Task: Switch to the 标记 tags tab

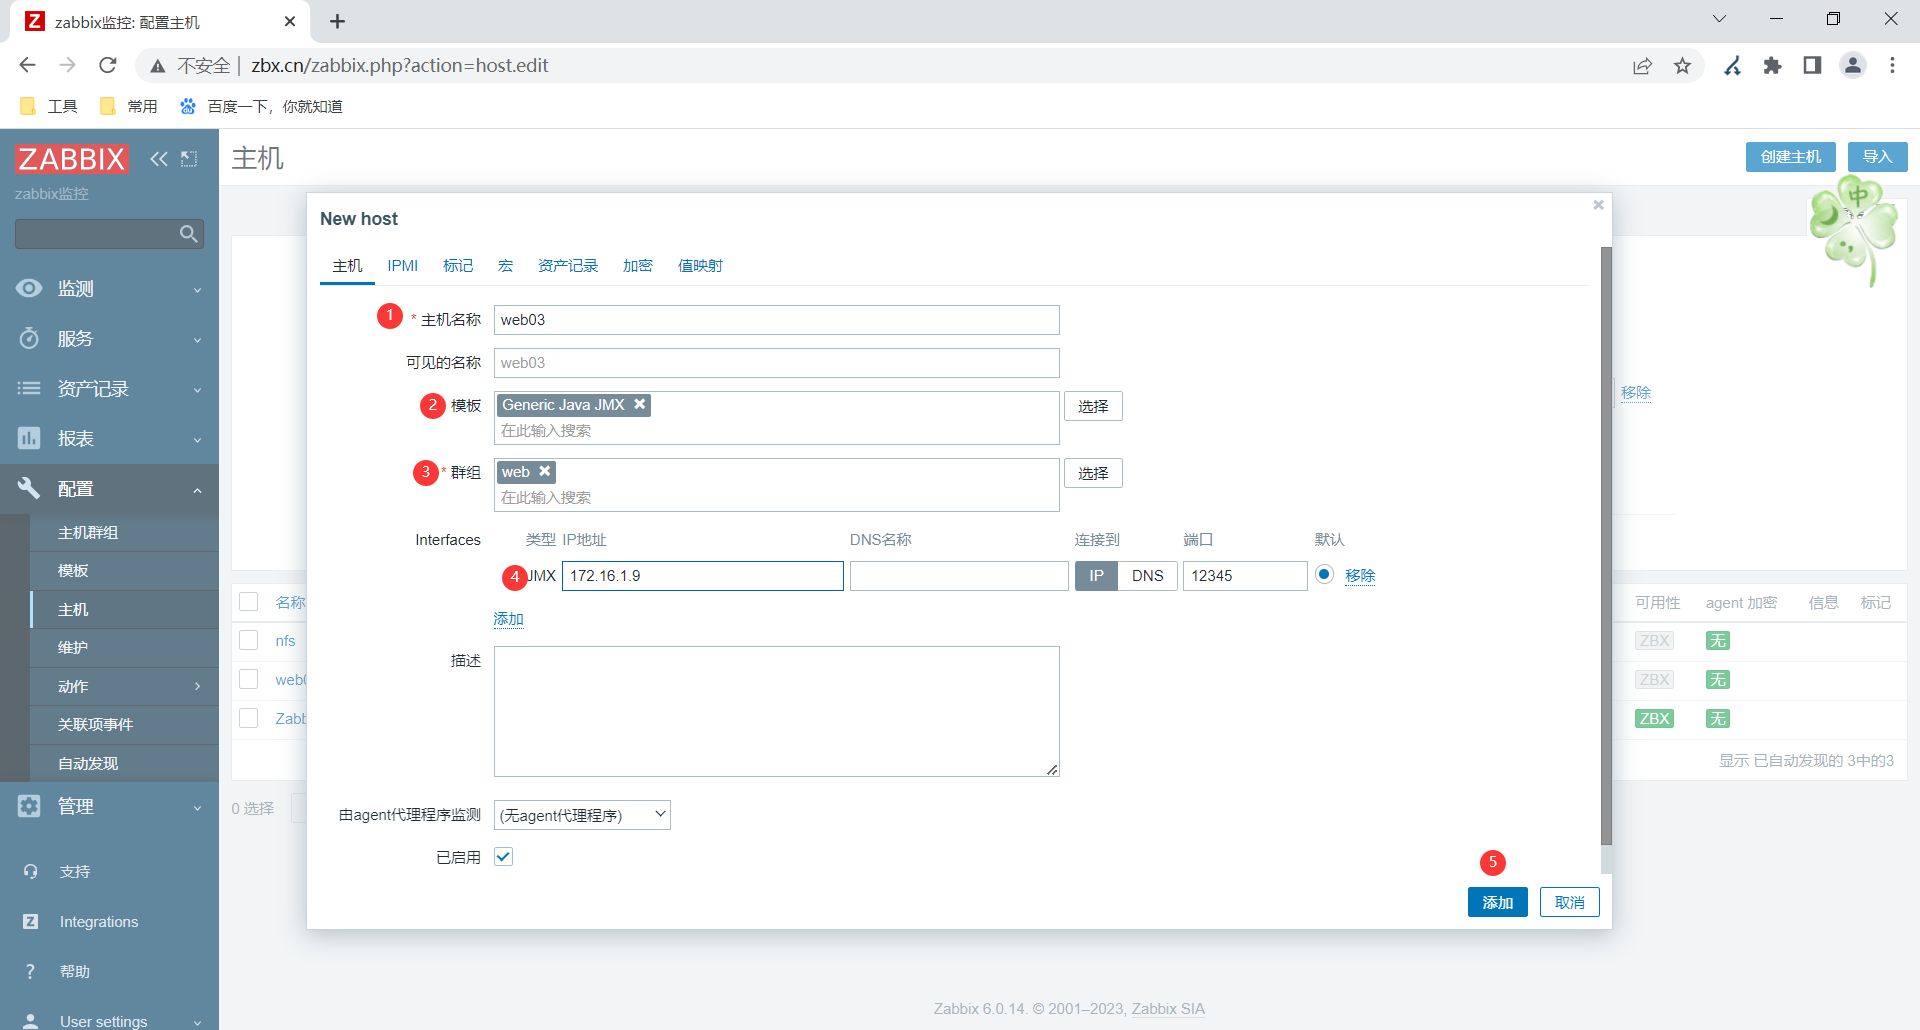Action: (x=458, y=265)
